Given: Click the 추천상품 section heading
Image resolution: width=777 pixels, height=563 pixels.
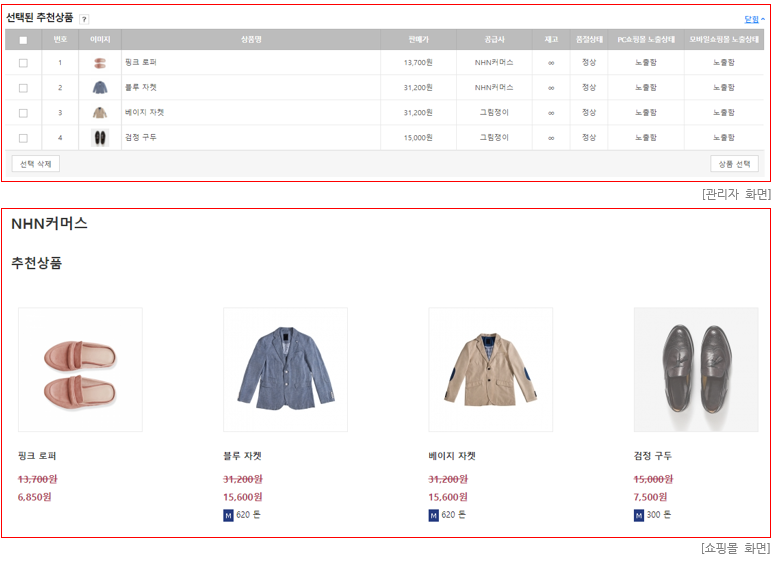Looking at the screenshot, I should (37, 263).
